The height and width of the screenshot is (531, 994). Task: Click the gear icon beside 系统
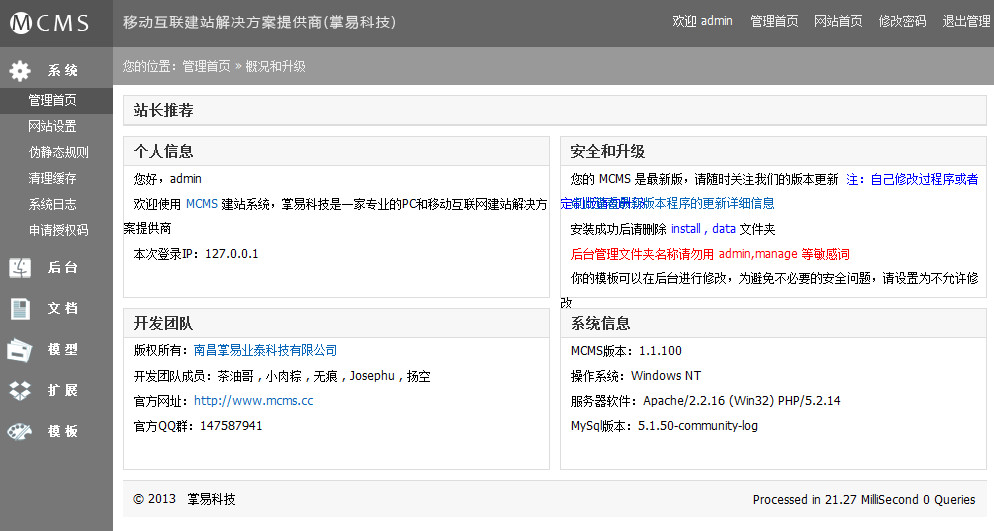click(20, 70)
